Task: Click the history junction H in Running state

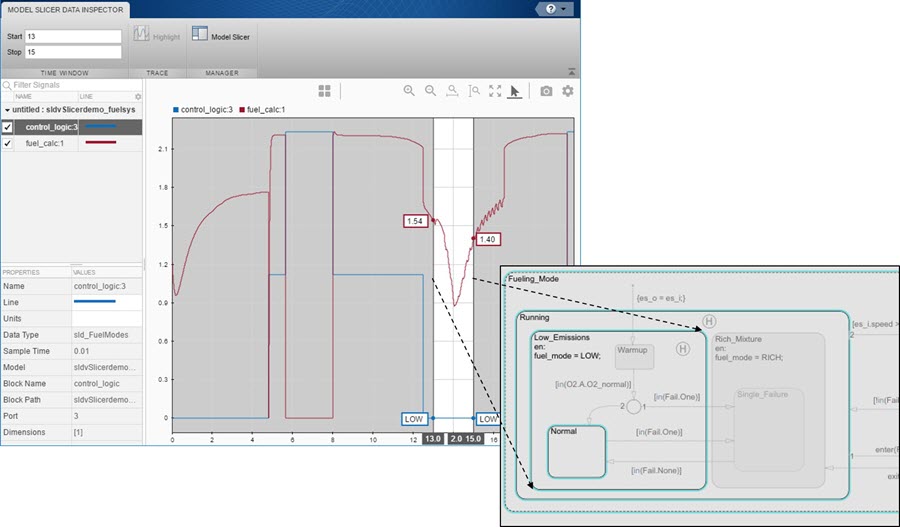Action: [x=709, y=321]
